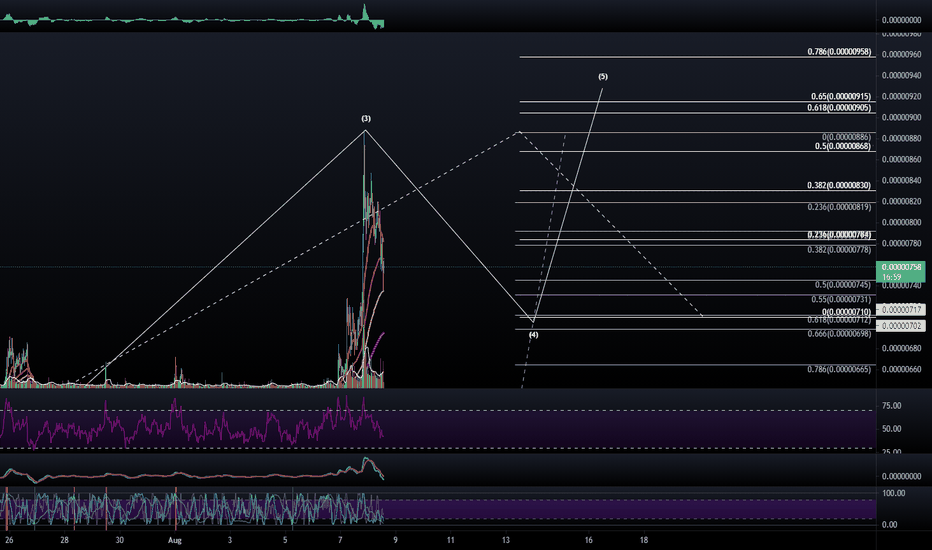Image resolution: width=932 pixels, height=550 pixels.
Task: Click the (5) wave label at projection top
Action: (603, 77)
